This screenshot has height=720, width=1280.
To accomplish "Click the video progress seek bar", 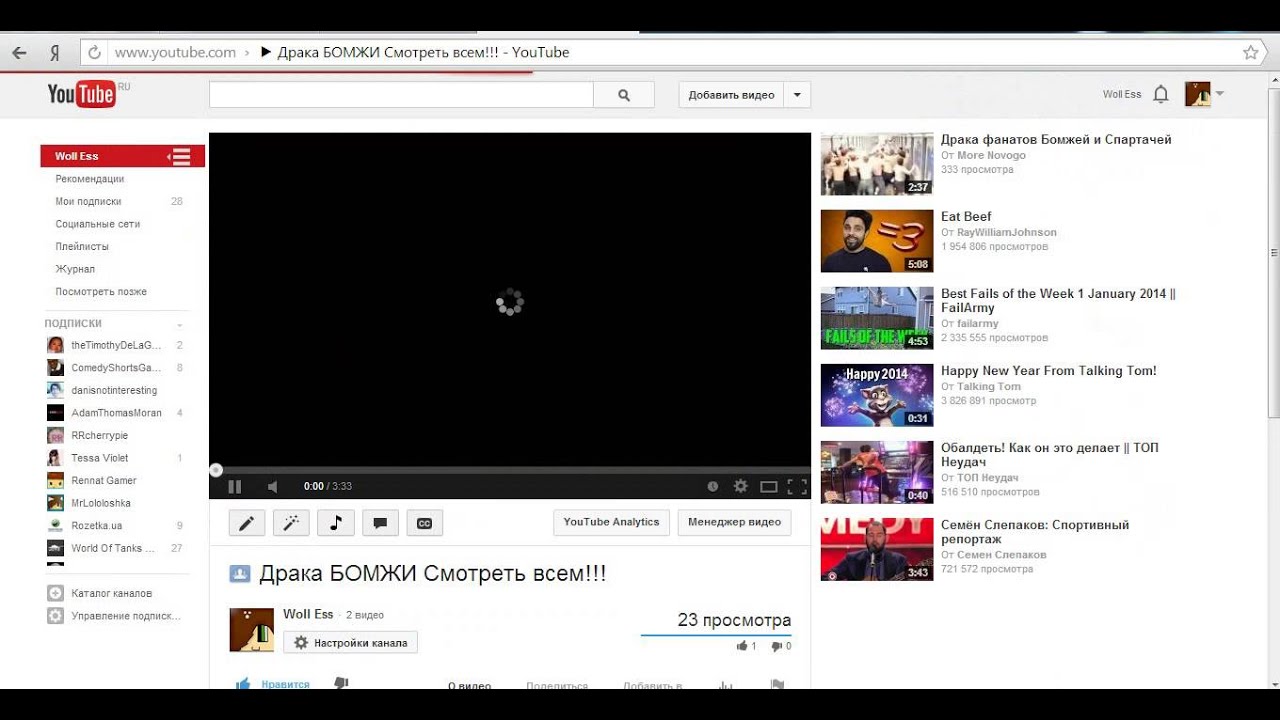I will [510, 470].
